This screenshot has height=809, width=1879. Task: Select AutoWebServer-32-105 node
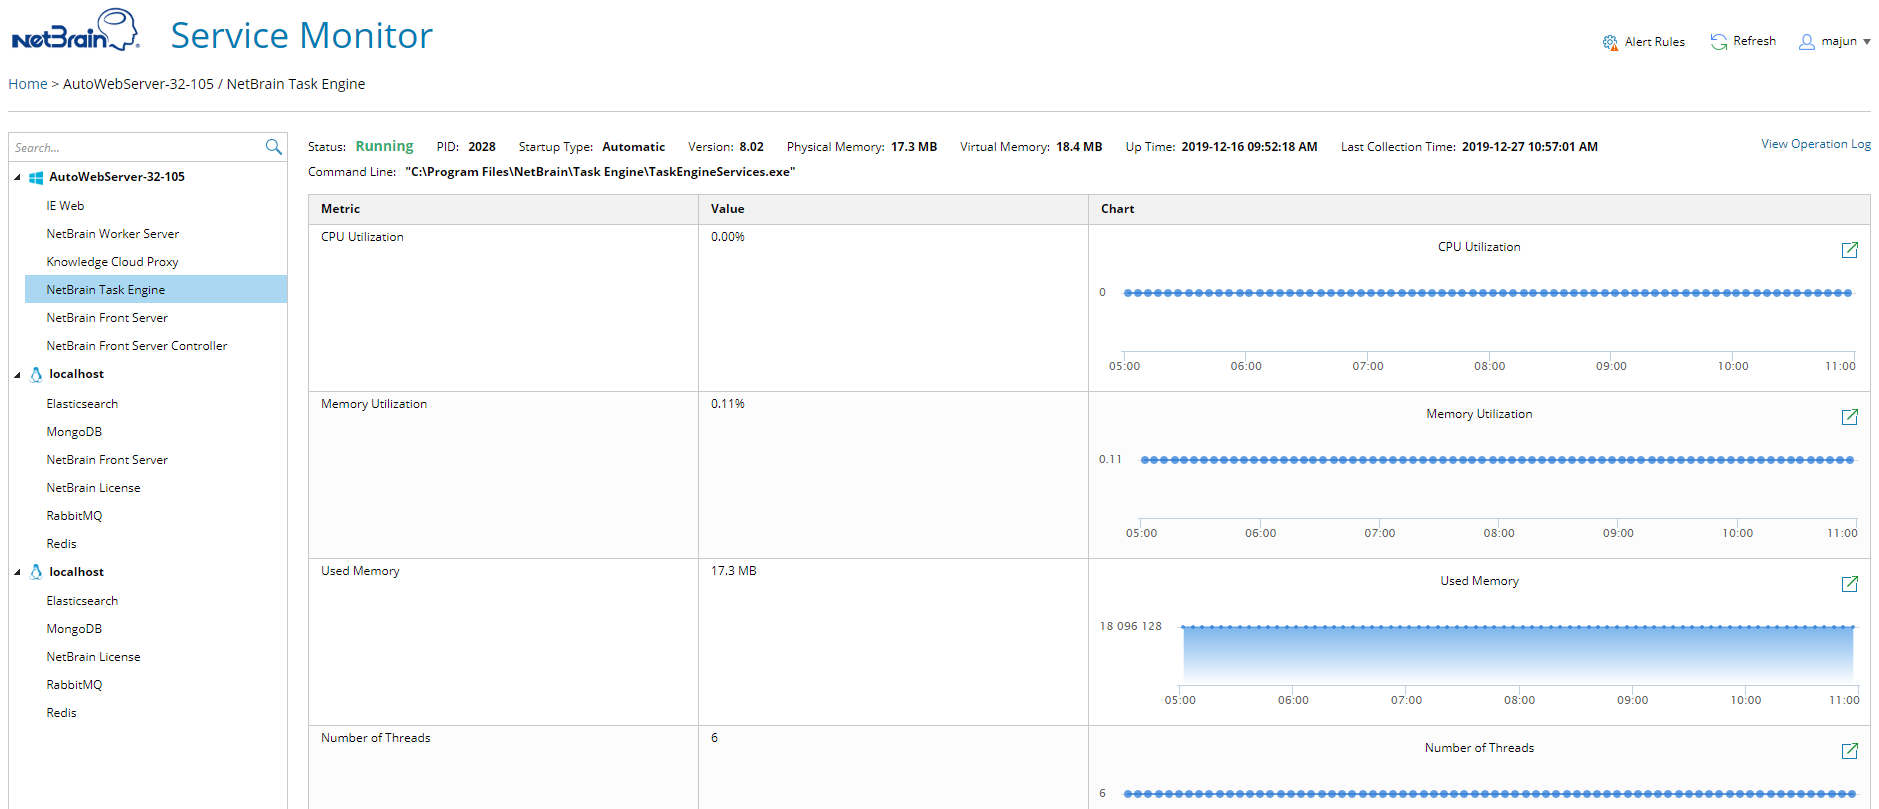click(117, 177)
